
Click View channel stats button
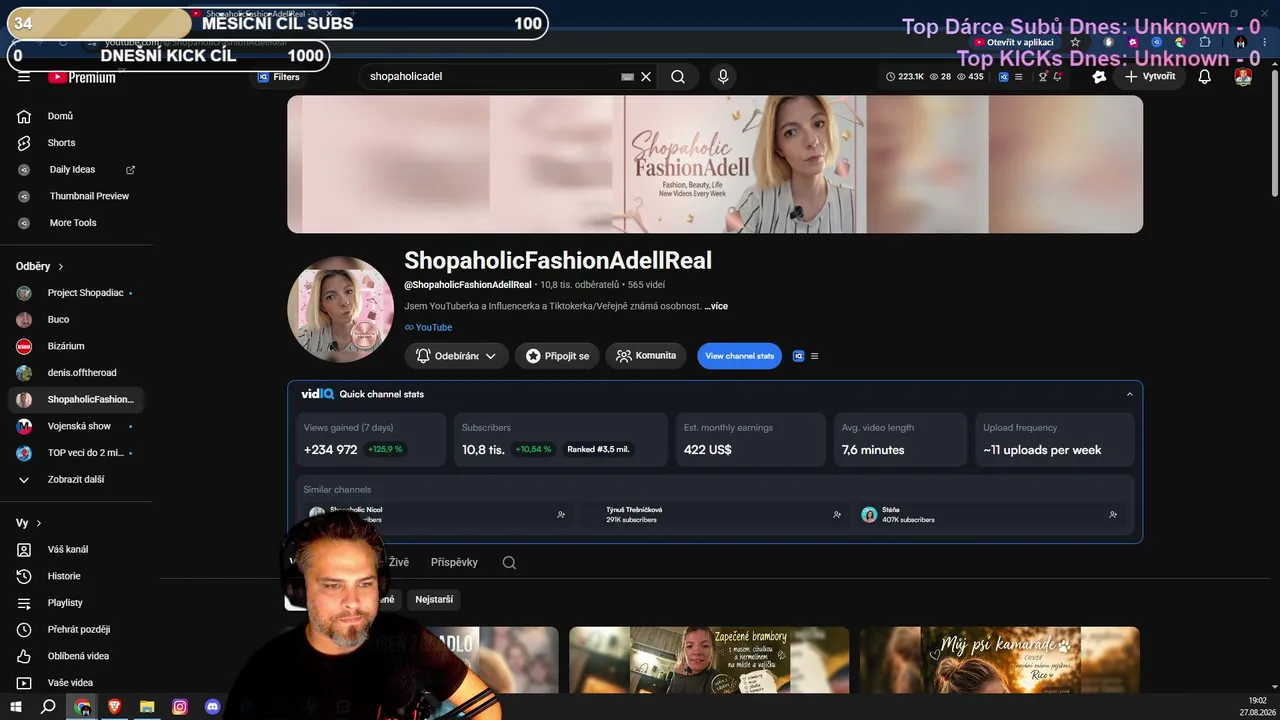pyautogui.click(x=739, y=356)
